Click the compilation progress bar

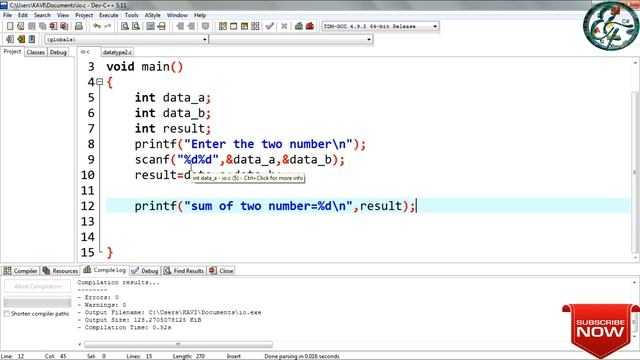(x=37, y=302)
